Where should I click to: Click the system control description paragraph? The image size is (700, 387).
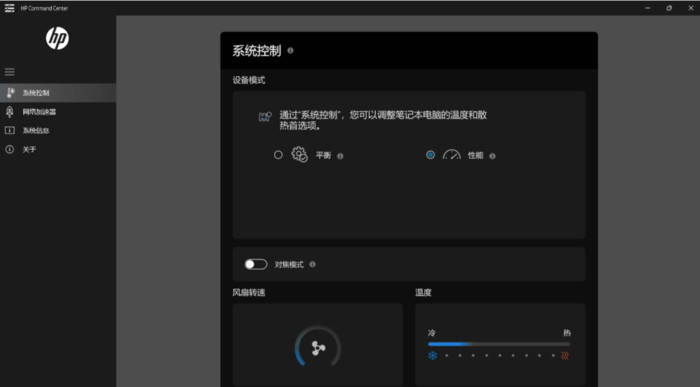click(x=383, y=120)
